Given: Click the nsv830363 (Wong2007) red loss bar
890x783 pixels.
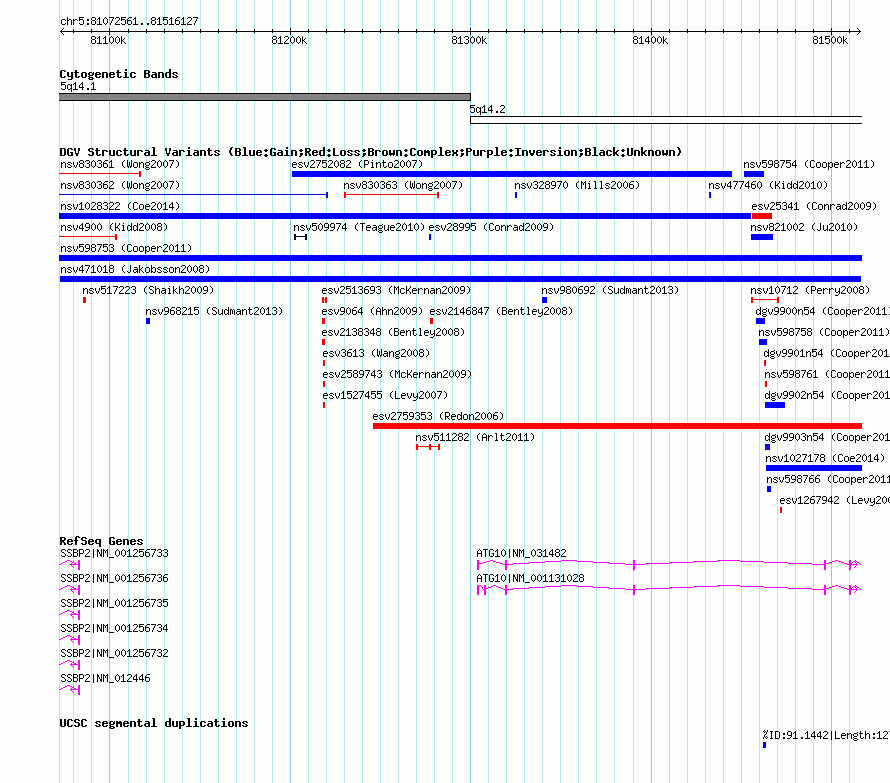Looking at the screenshot, I should [391, 195].
